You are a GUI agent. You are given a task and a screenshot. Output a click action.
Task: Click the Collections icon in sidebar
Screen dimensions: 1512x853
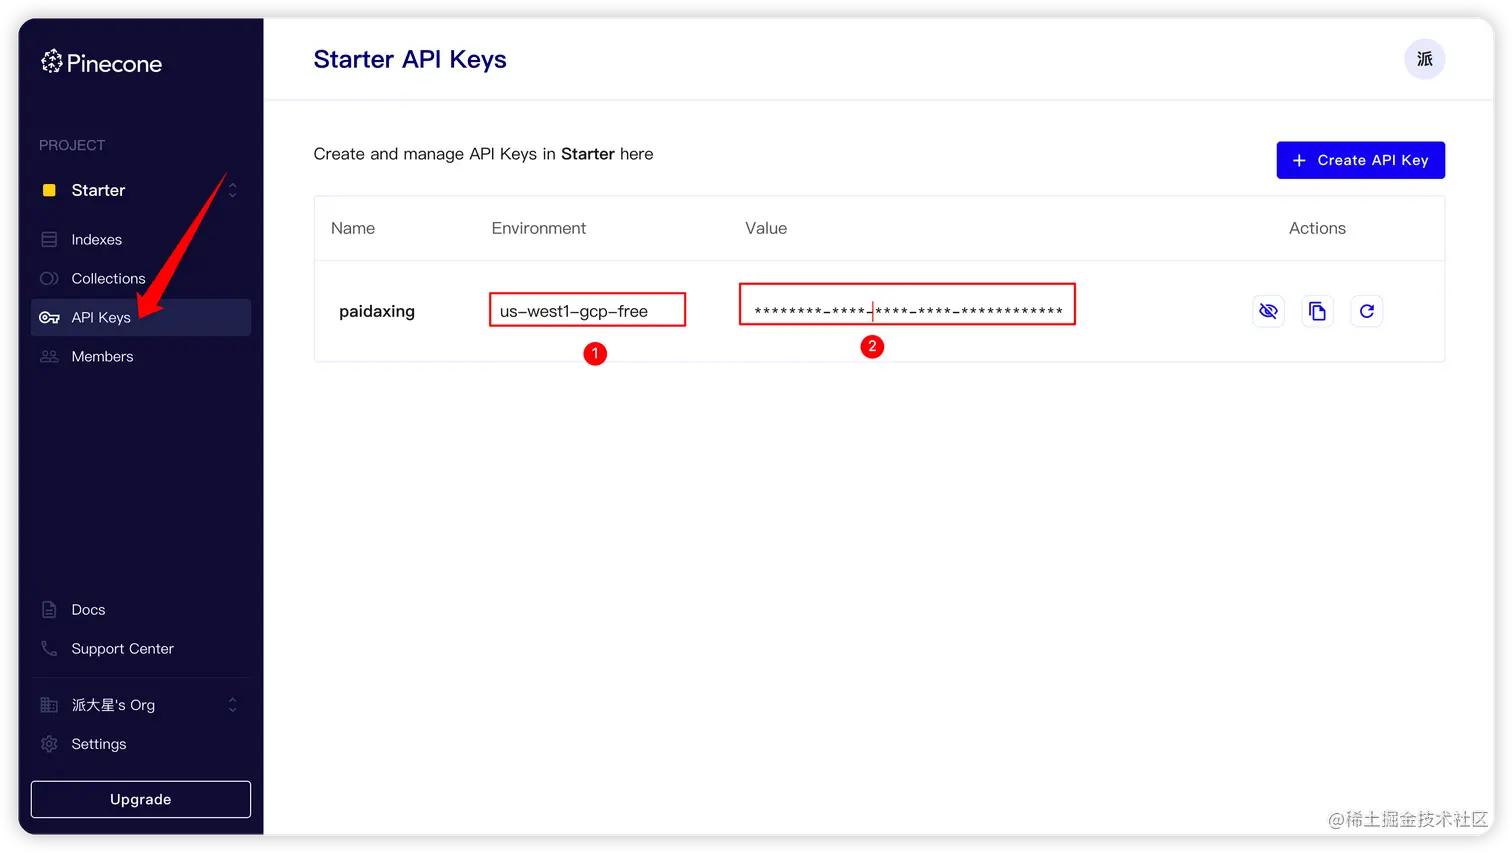tap(49, 279)
